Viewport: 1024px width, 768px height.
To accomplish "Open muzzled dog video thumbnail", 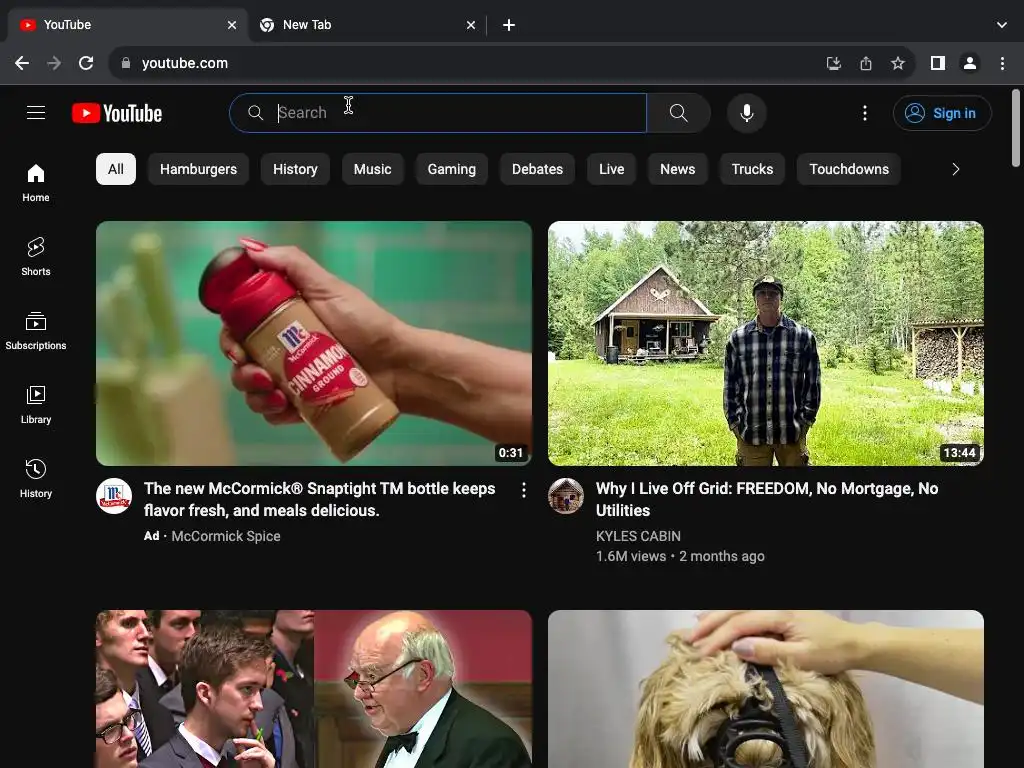I will tap(766, 689).
